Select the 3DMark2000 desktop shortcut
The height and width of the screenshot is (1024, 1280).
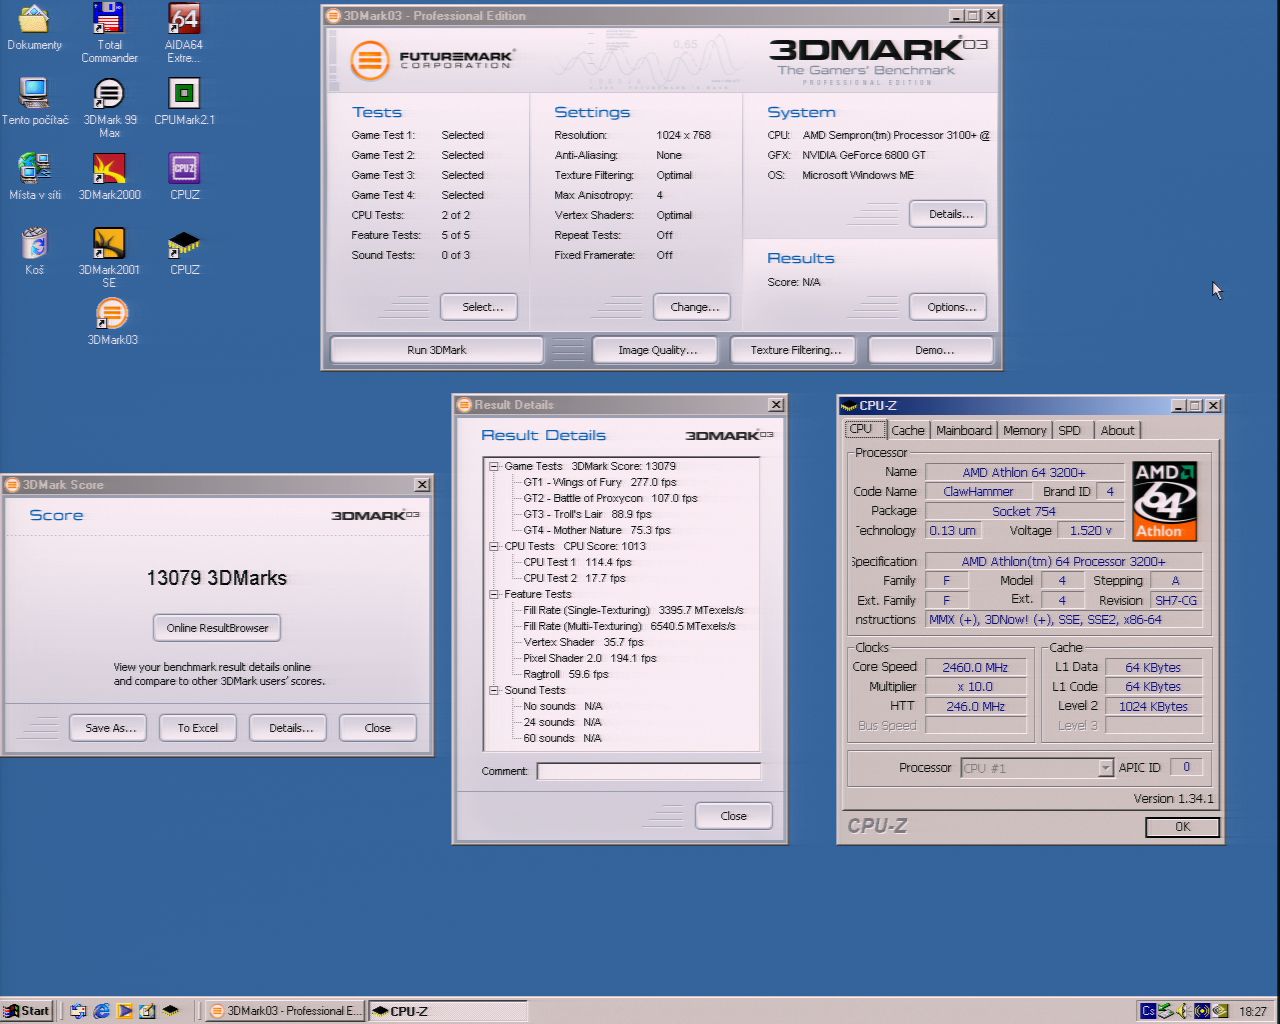point(109,177)
